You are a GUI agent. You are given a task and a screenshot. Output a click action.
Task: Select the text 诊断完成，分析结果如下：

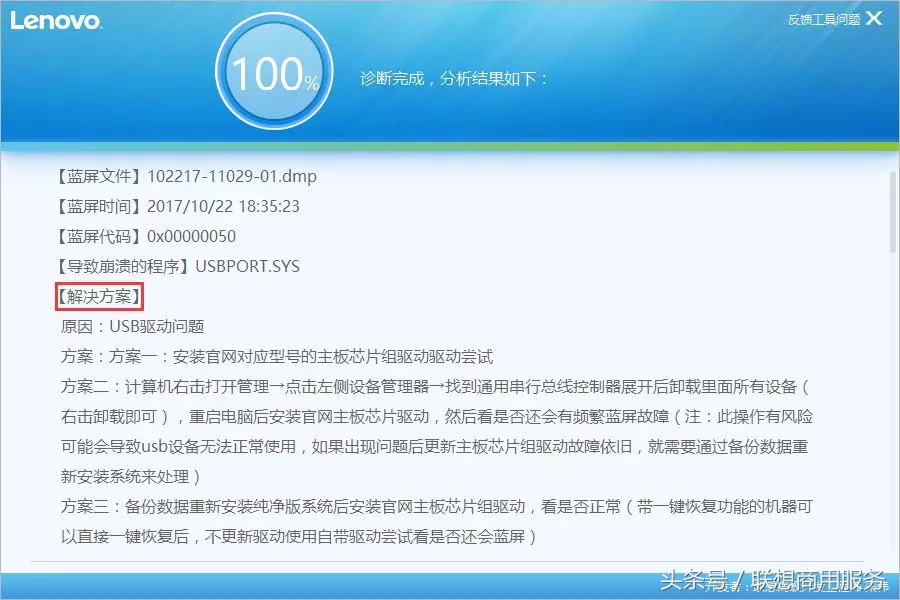[x=453, y=78]
